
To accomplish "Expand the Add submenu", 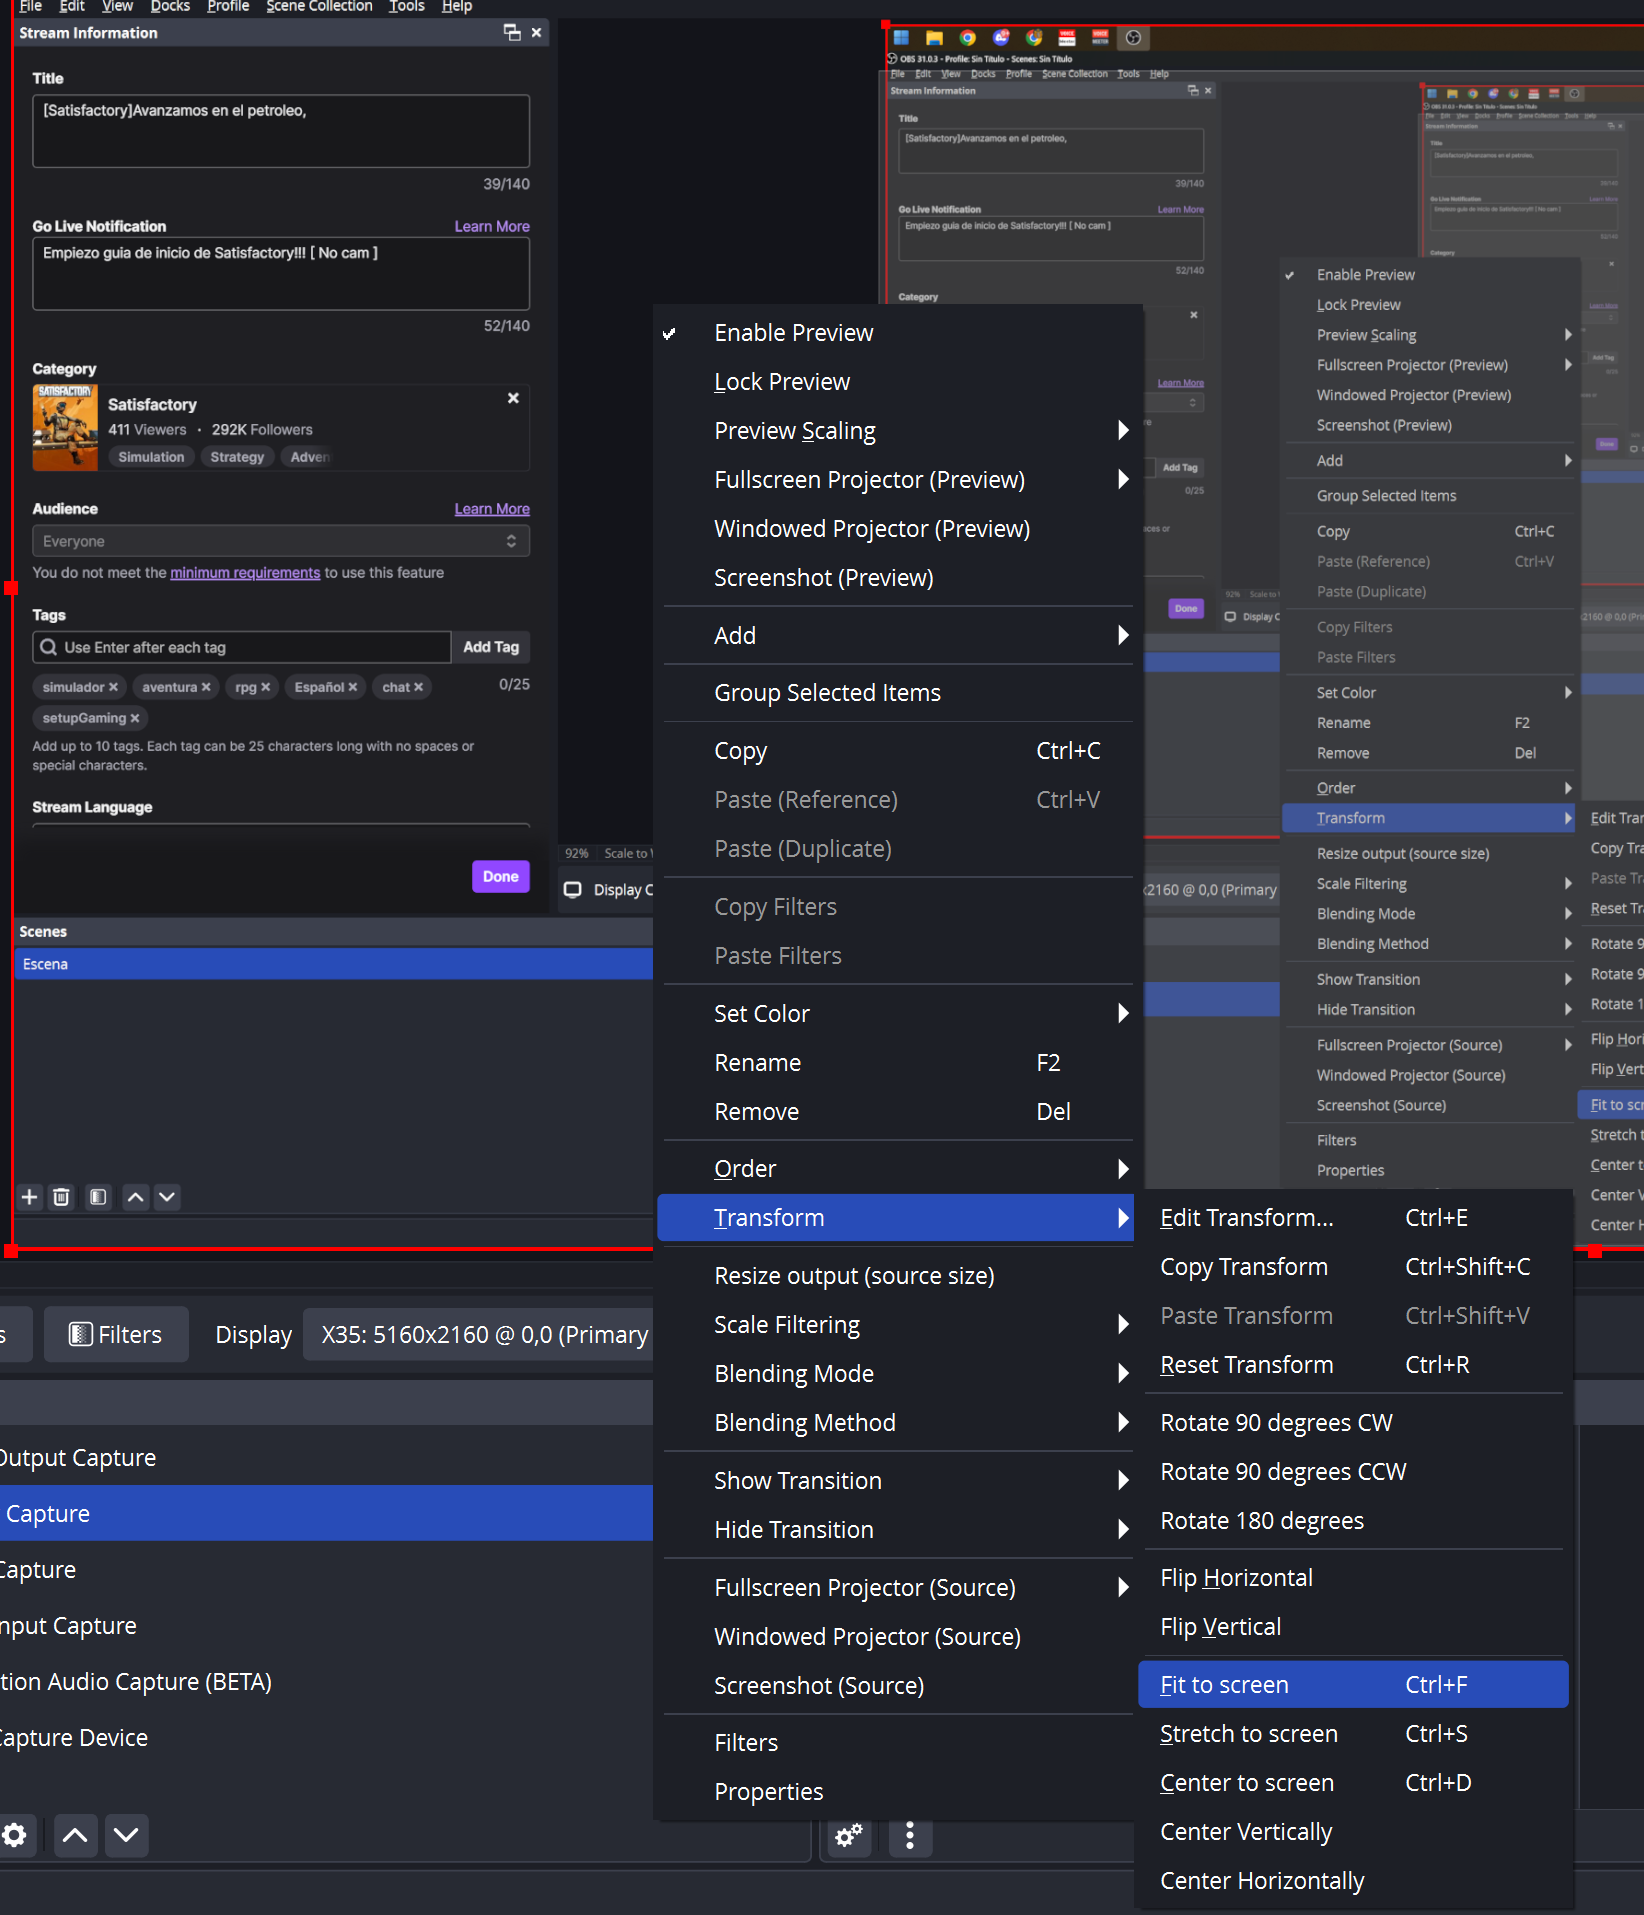I will tap(894, 636).
